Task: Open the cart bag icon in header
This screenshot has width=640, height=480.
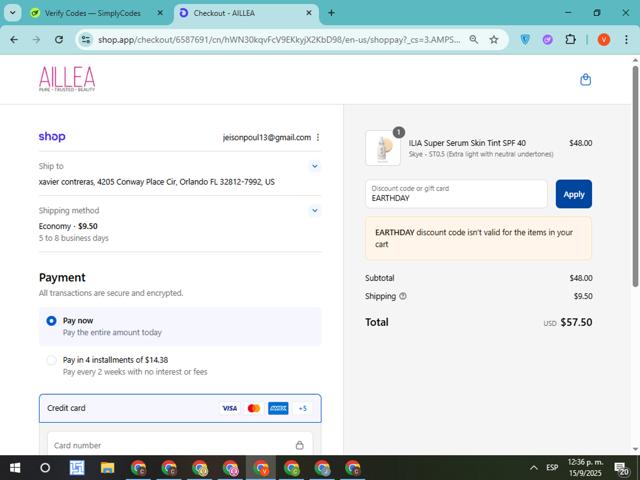Action: (585, 80)
